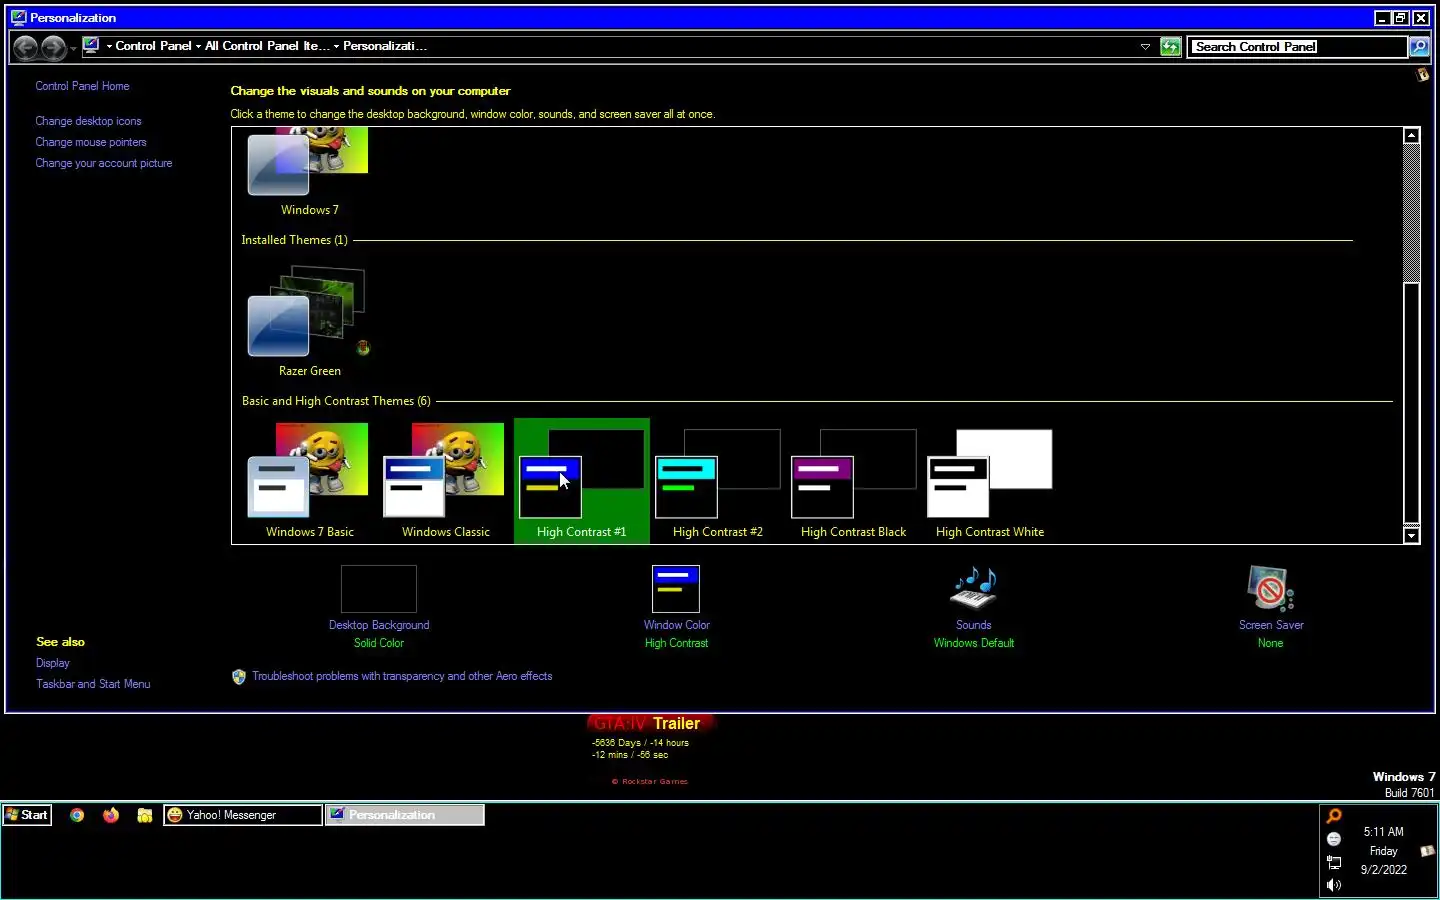
Task: Expand arrow before All Control Panel Items
Action: click(198, 46)
